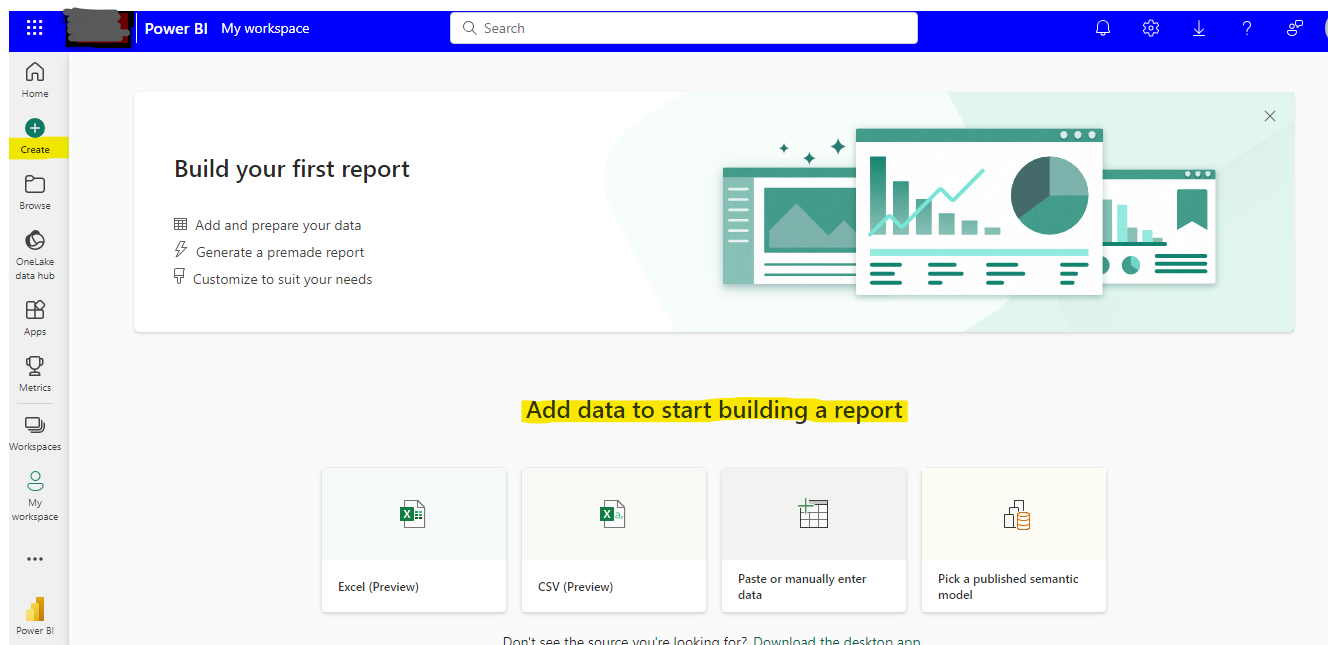Choose Pick a published semantic model card
The height and width of the screenshot is (645, 1328).
coord(1014,540)
